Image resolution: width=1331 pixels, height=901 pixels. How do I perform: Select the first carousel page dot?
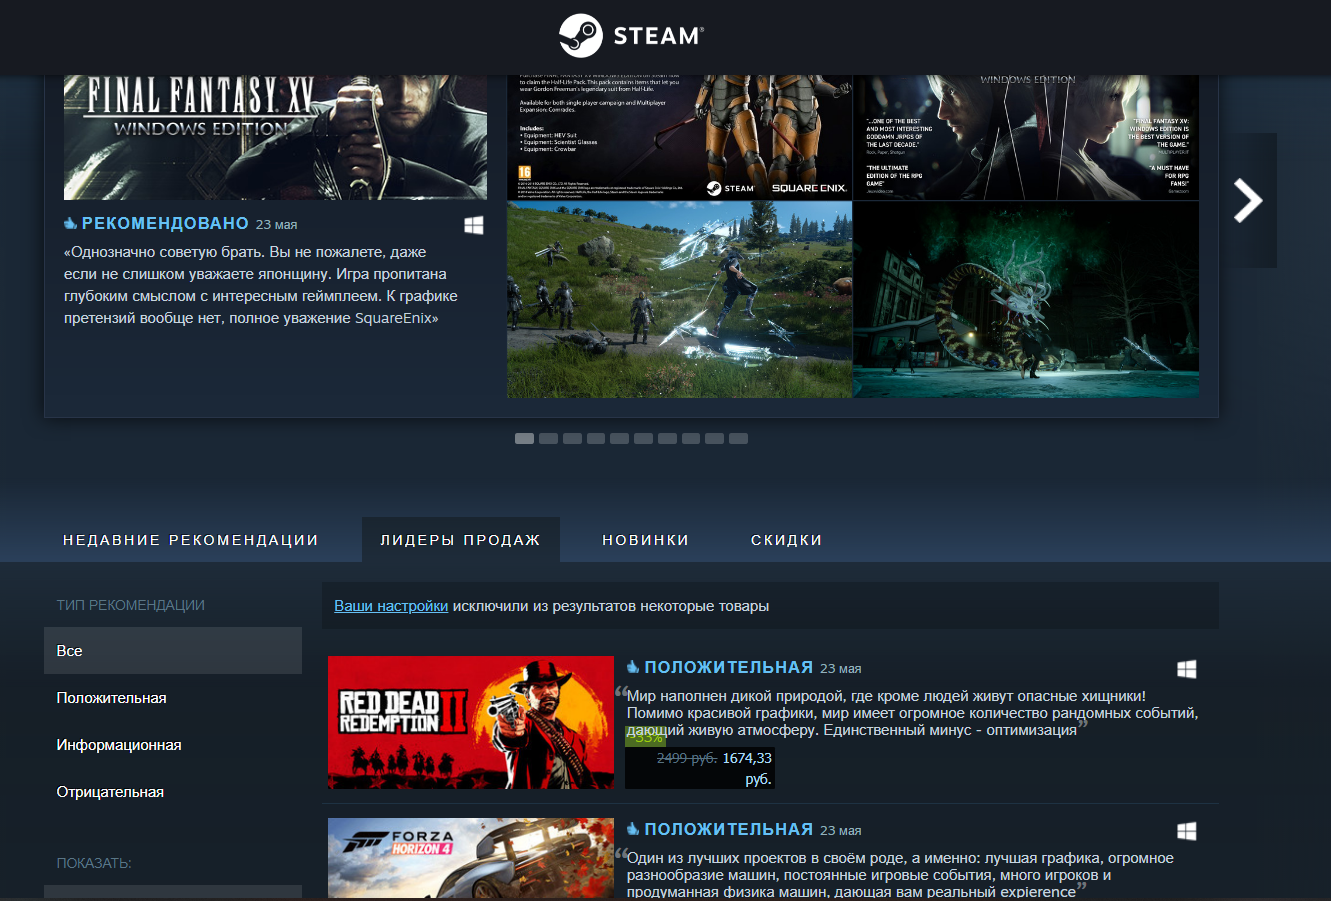524,438
